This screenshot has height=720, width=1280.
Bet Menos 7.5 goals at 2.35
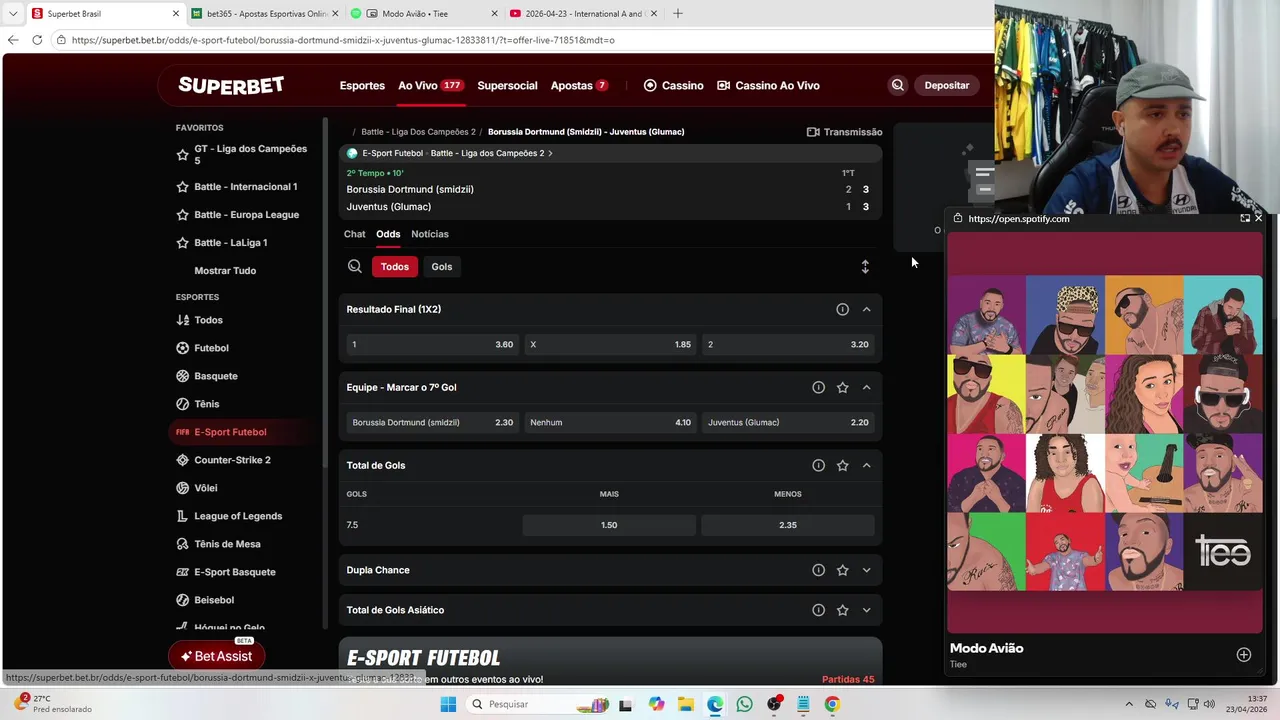click(788, 525)
